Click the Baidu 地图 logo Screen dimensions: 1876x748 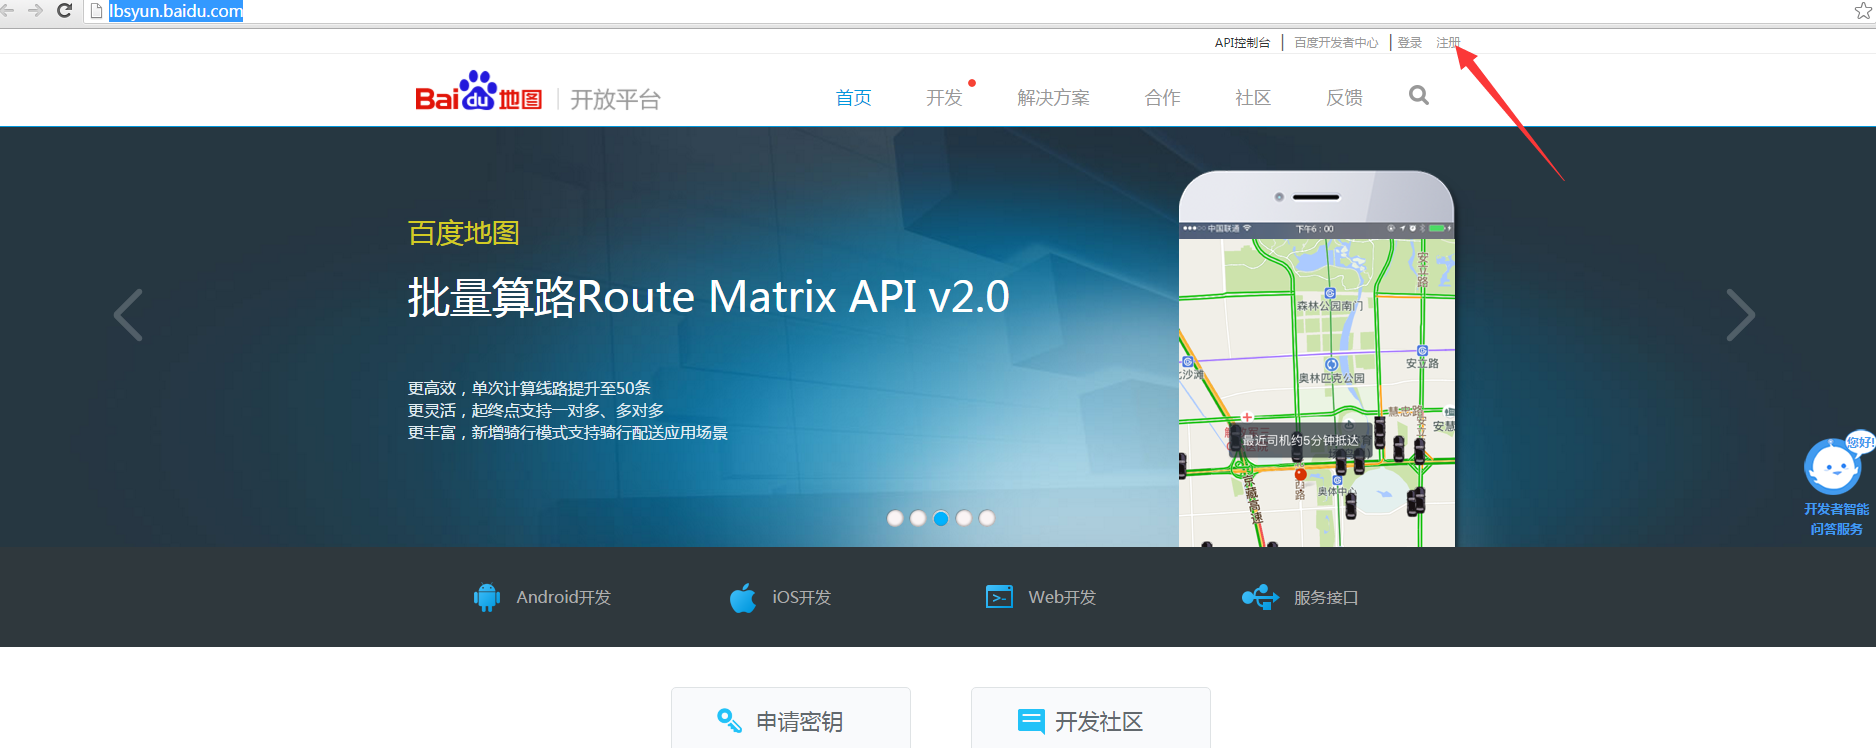coord(479,91)
